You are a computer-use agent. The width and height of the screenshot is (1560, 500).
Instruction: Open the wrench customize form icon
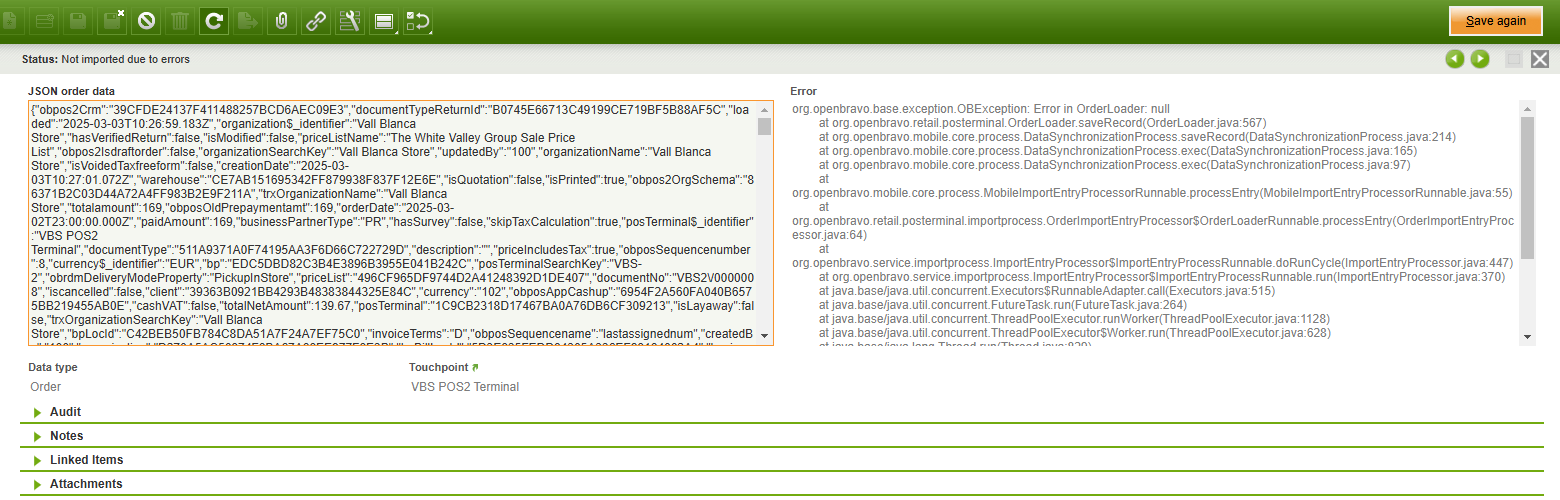[x=349, y=20]
